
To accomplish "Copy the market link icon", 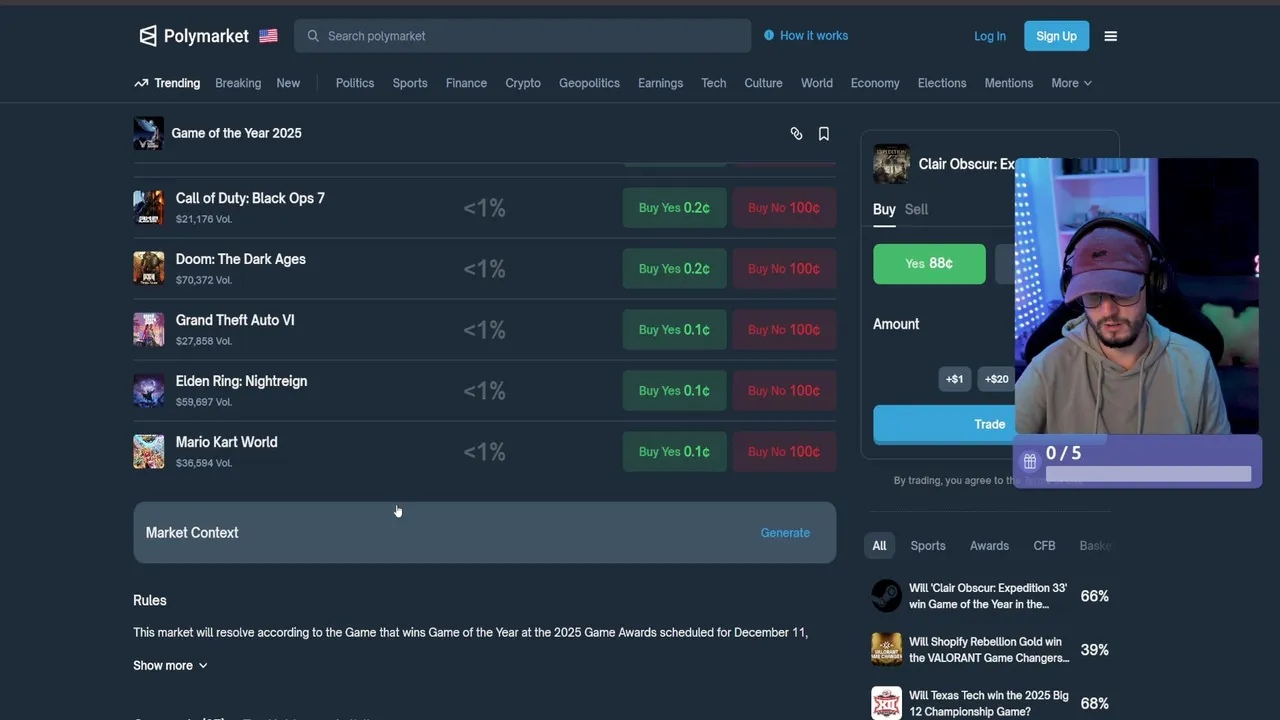I will (x=796, y=133).
